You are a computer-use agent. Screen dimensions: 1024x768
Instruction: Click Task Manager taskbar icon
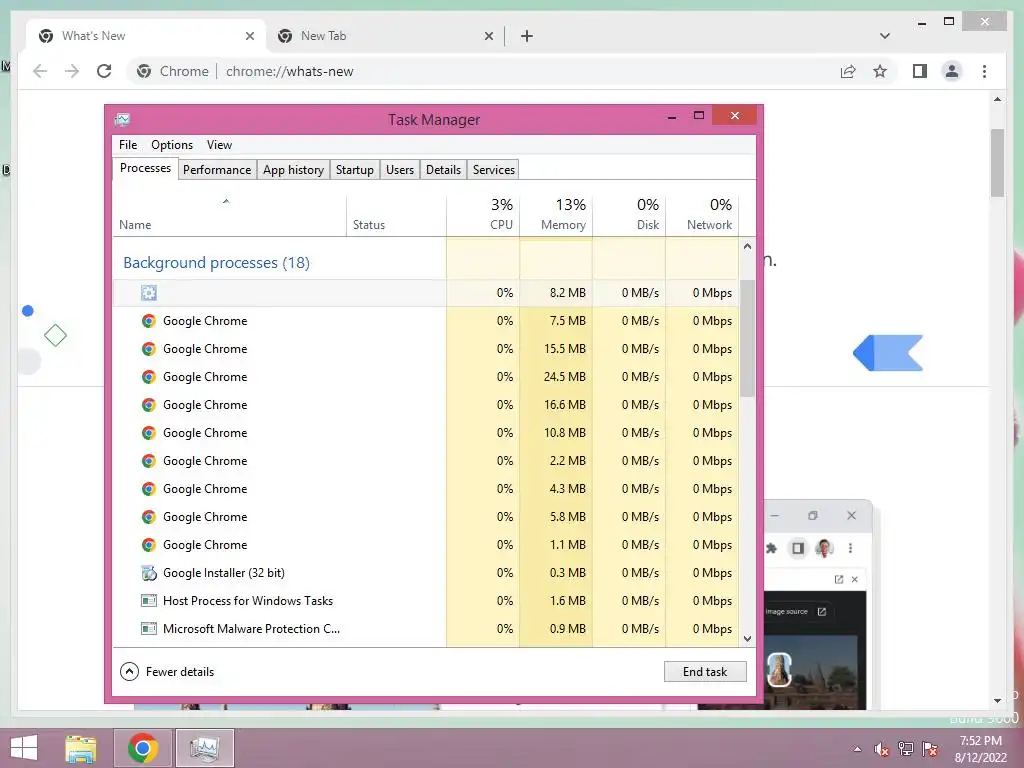coord(205,748)
